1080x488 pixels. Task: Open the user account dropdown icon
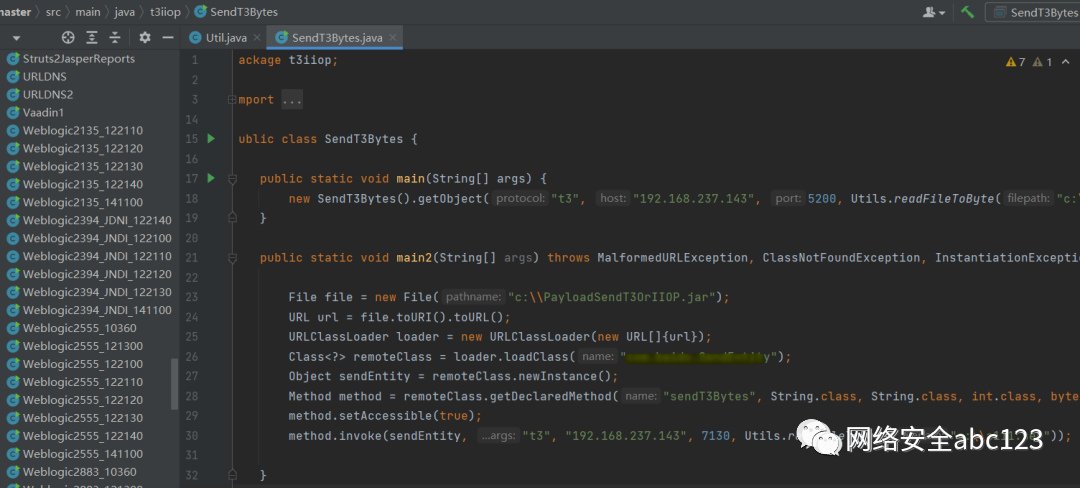point(933,12)
